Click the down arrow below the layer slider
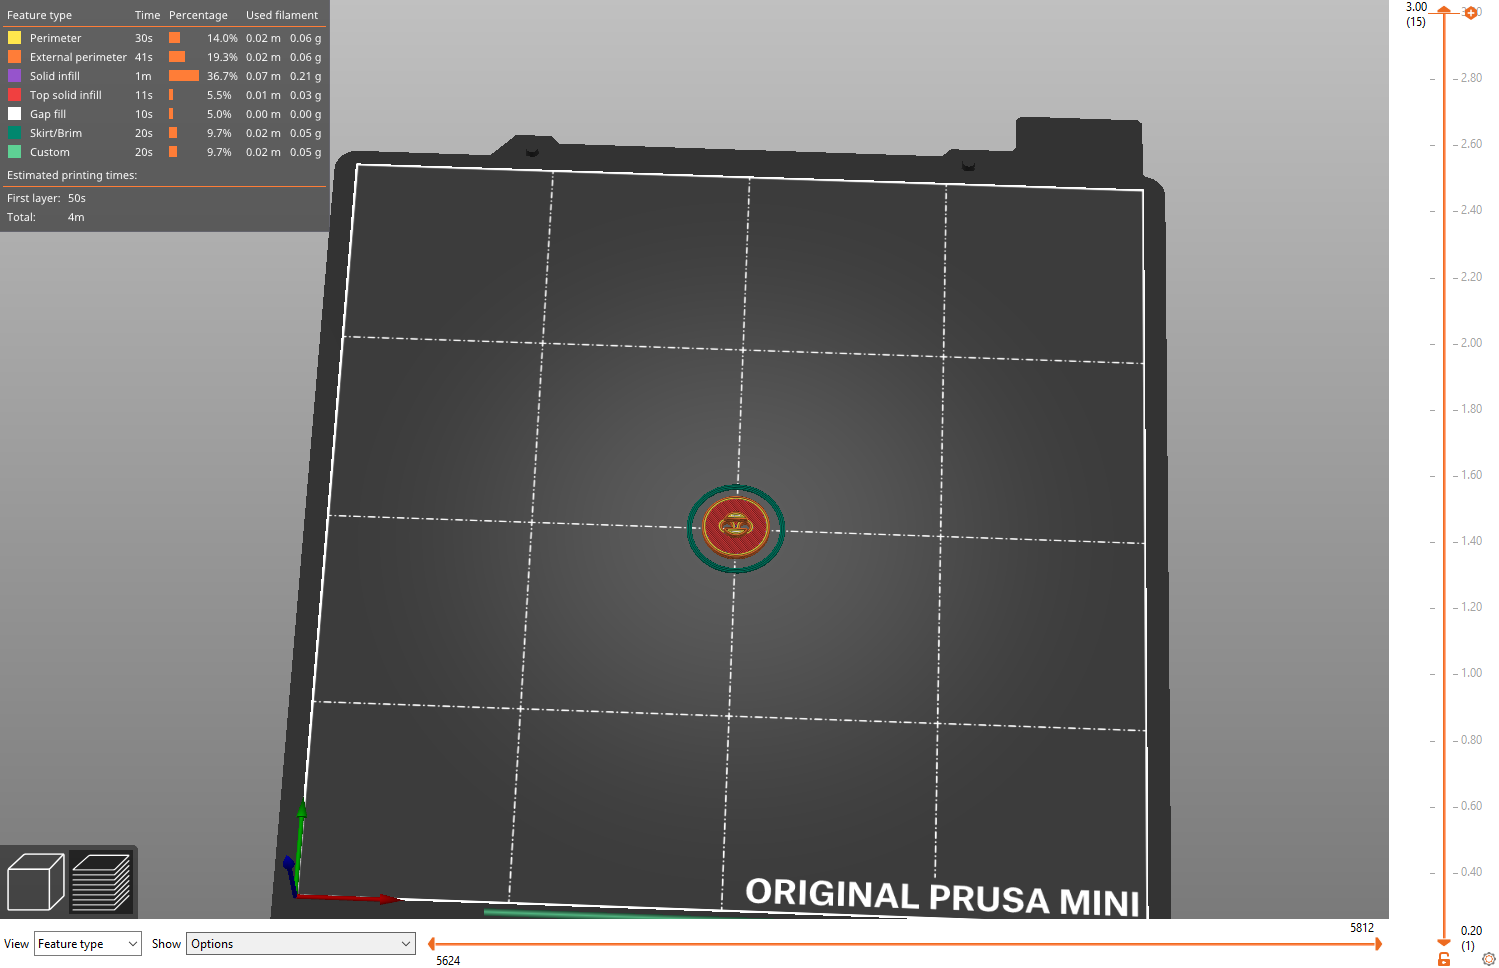The width and height of the screenshot is (1499, 968). tap(1443, 942)
